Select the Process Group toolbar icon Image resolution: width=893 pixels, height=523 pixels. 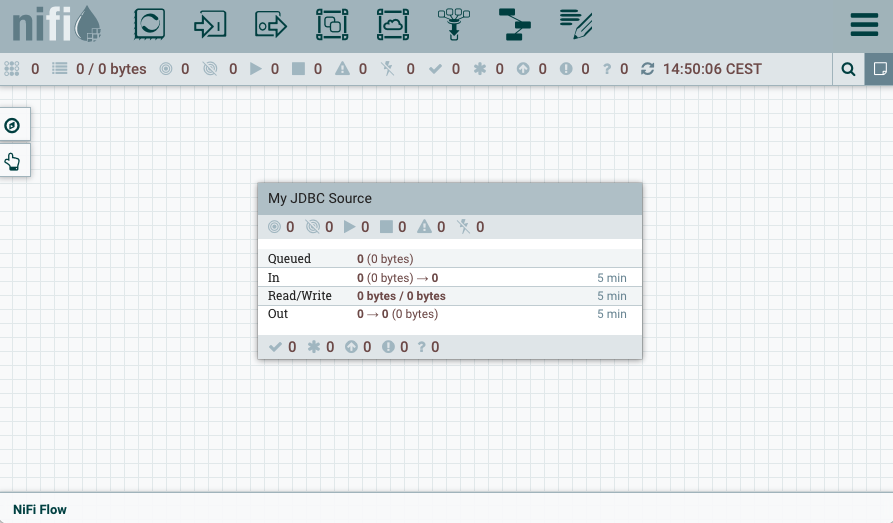pos(332,25)
